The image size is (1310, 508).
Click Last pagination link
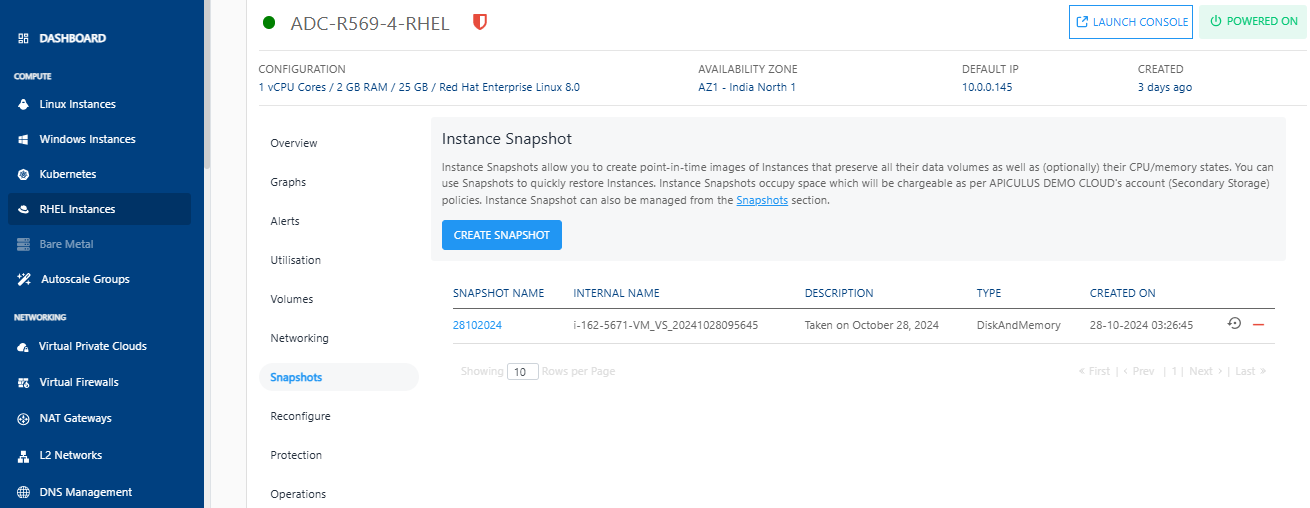pos(1251,371)
